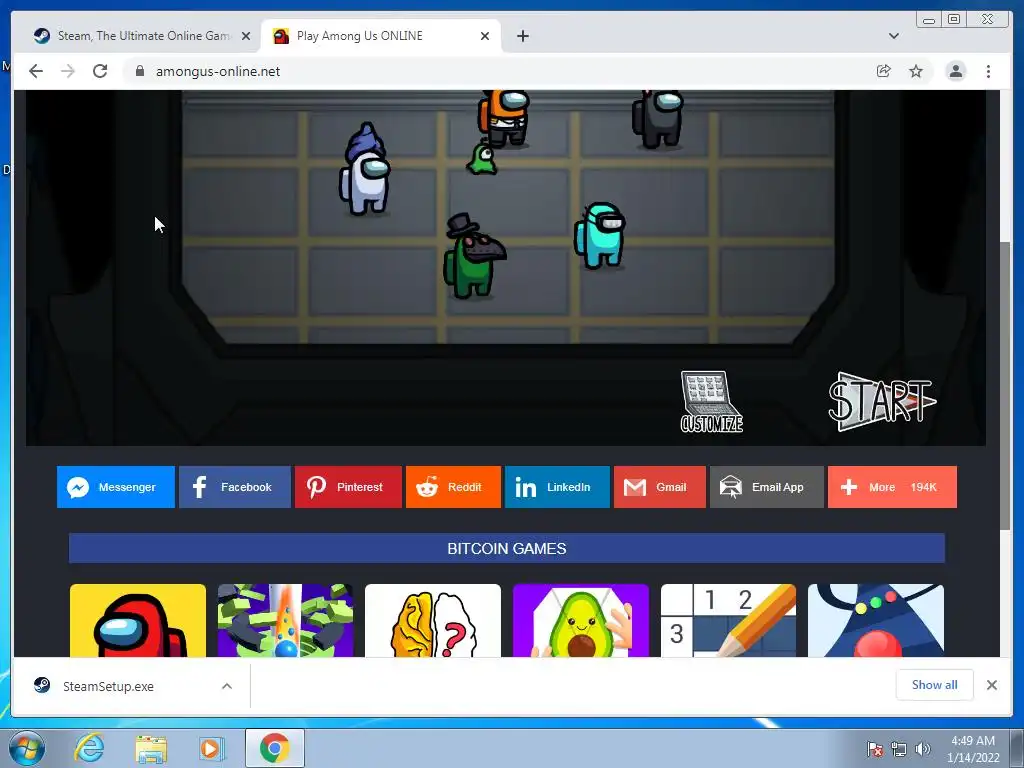Close the downloads bar
The width and height of the screenshot is (1024, 768).
click(x=992, y=685)
